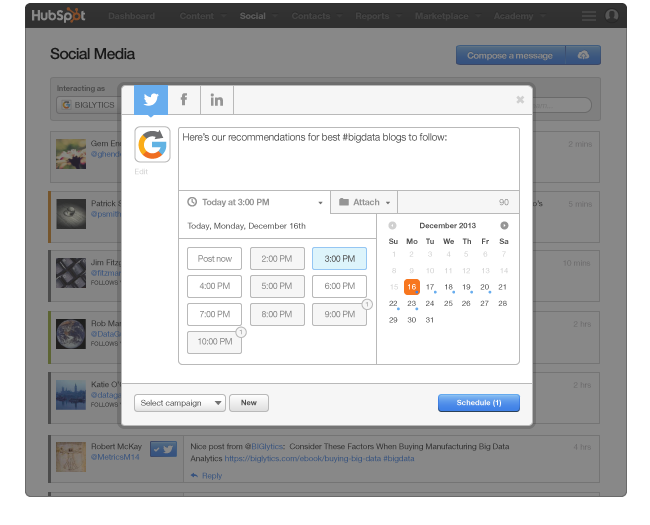Click the New campaign button
Image resolution: width=650 pixels, height=525 pixels.
tap(249, 403)
